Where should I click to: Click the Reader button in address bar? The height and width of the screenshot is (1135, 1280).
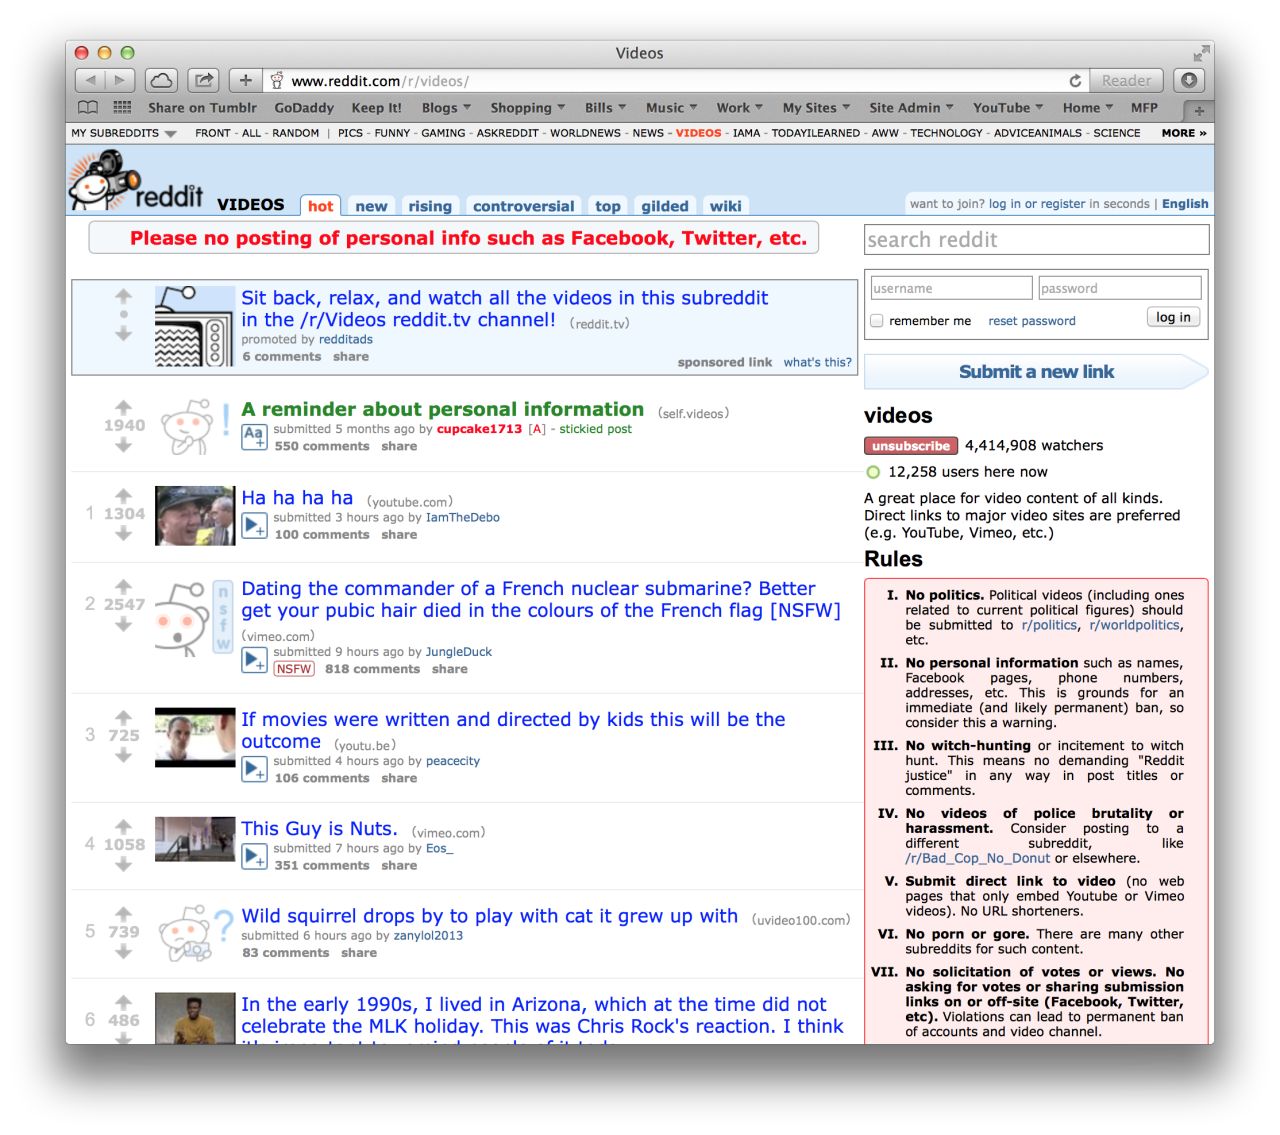pyautogui.click(x=1126, y=81)
